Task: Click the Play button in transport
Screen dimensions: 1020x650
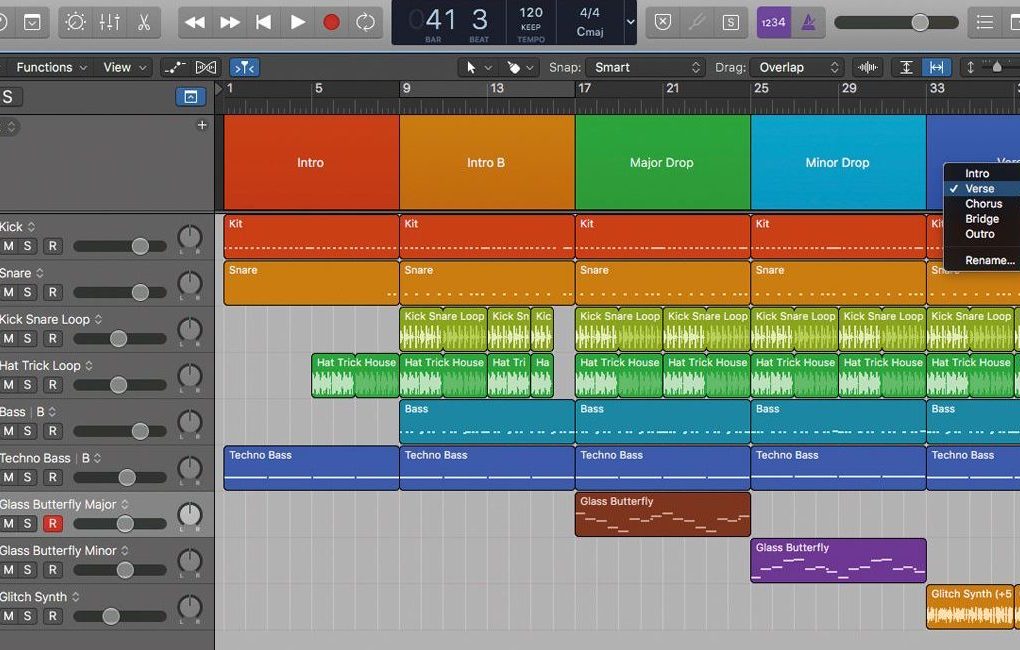Action: click(298, 22)
